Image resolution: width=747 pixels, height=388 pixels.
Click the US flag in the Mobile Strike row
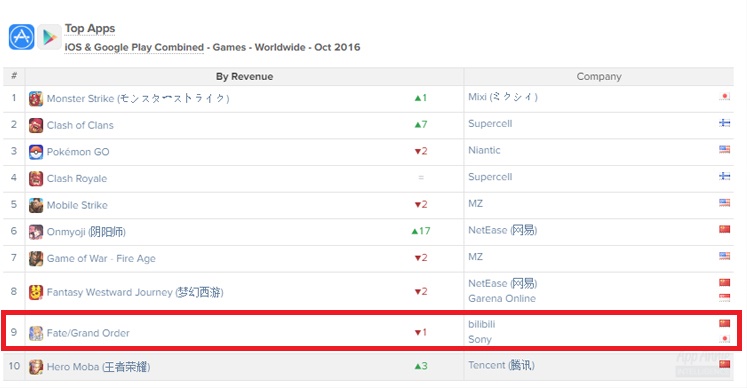tap(724, 203)
